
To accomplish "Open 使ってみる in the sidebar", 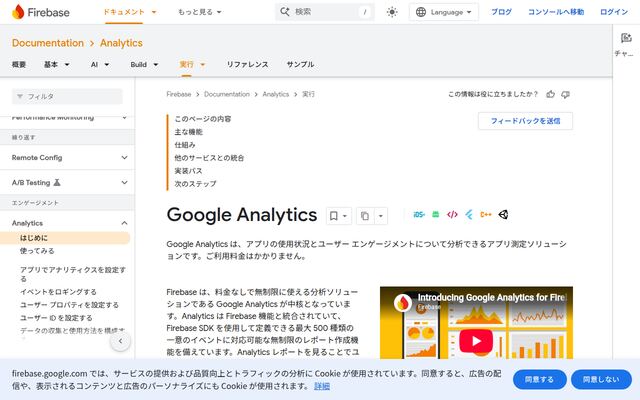I will pyautogui.click(x=37, y=251).
